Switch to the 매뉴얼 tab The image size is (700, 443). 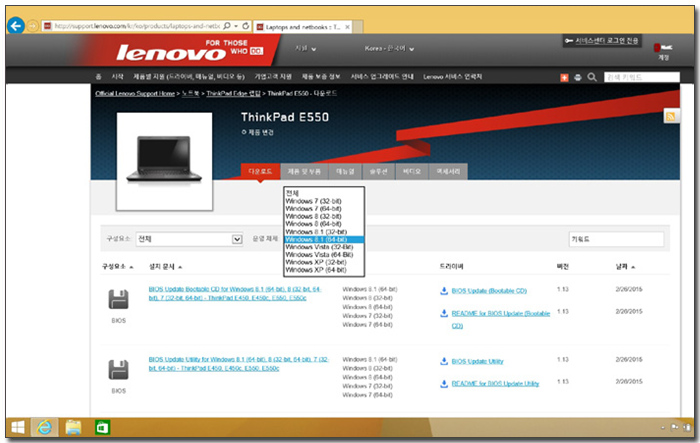(x=345, y=171)
